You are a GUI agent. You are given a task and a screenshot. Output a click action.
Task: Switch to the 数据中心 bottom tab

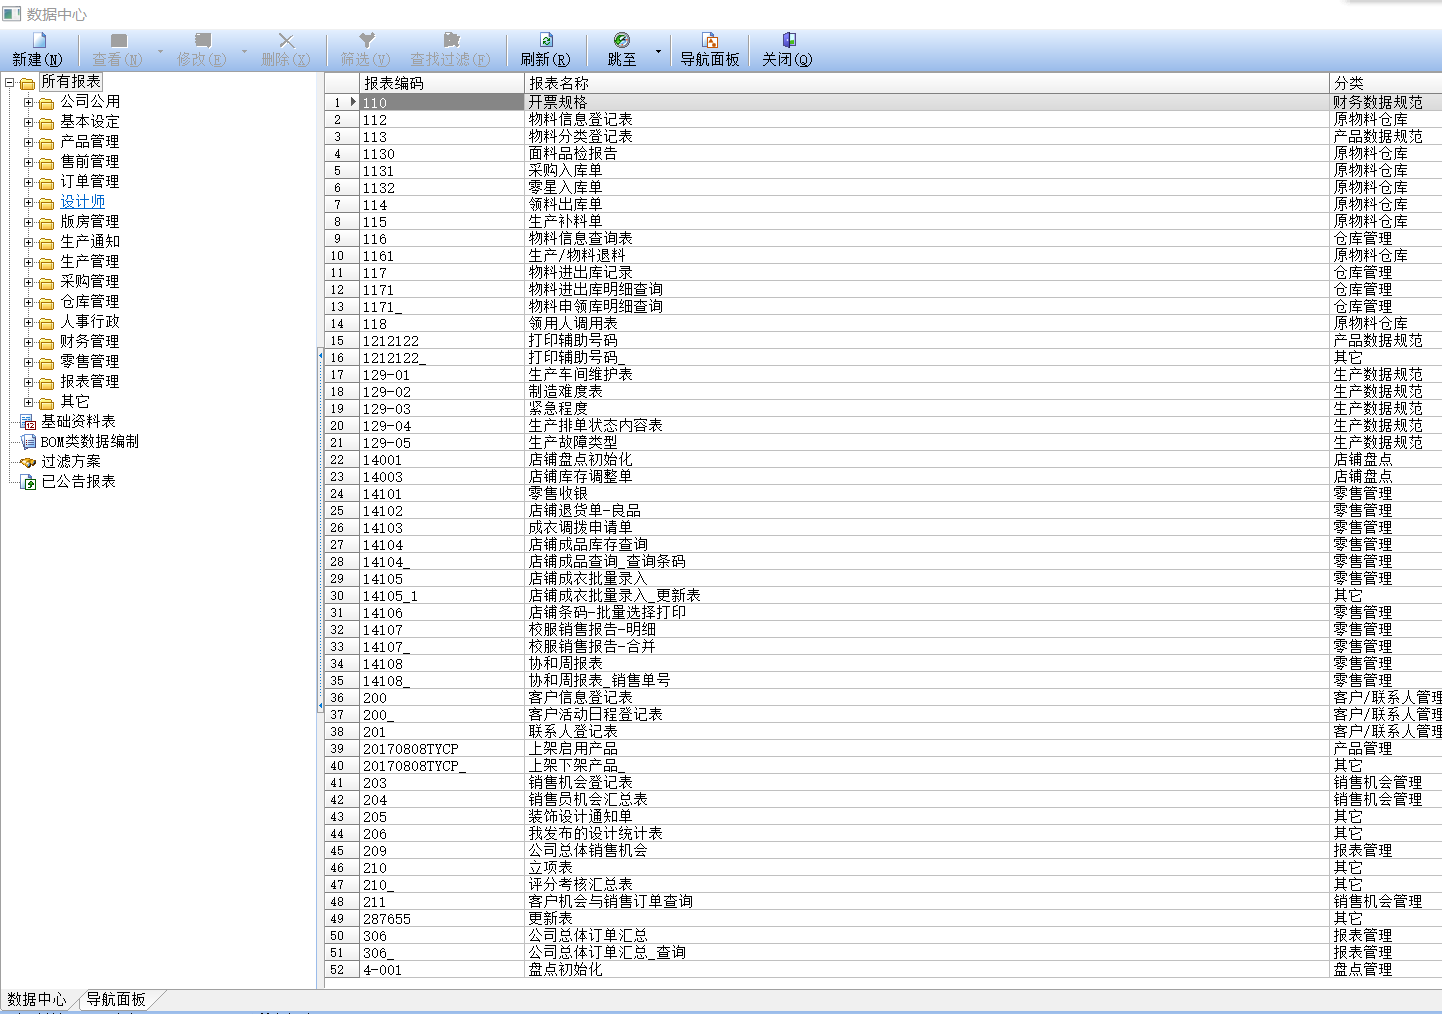(x=37, y=999)
